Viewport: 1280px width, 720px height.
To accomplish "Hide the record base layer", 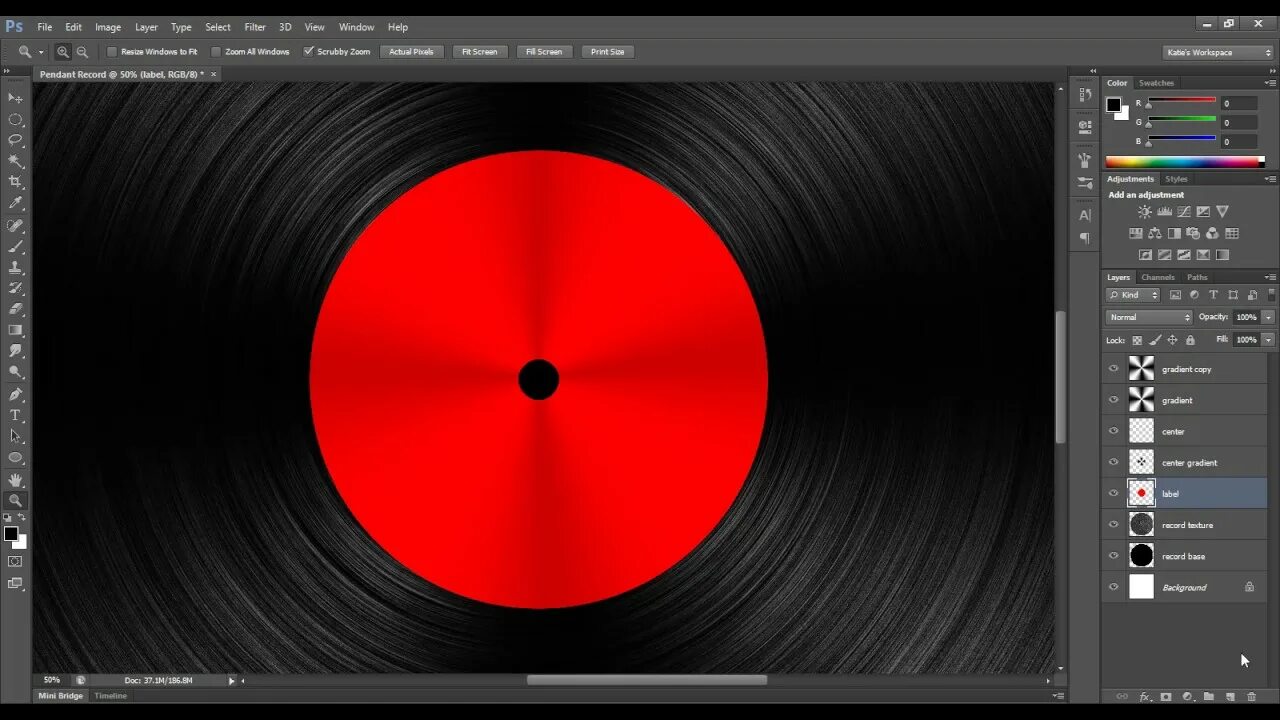I will tap(1113, 556).
